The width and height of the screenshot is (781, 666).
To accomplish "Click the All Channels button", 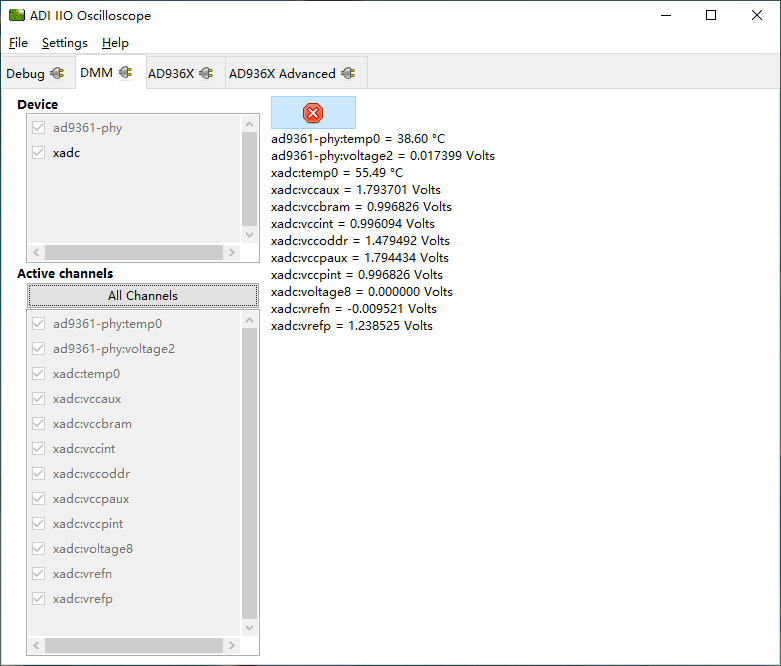I will 143,295.
